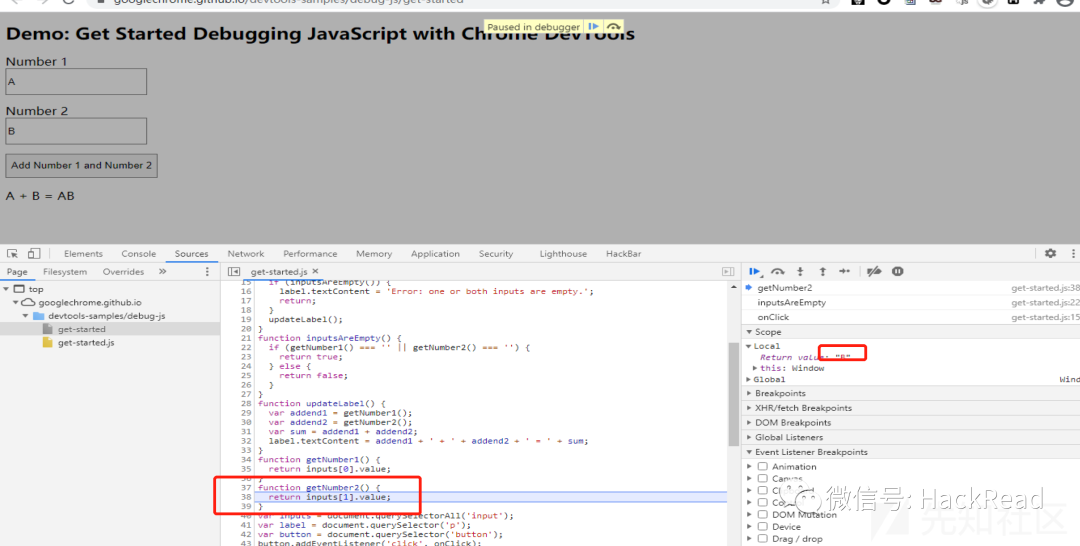Expand the Device event category arrow
Viewport: 1080px width, 546px height.
tap(749, 527)
